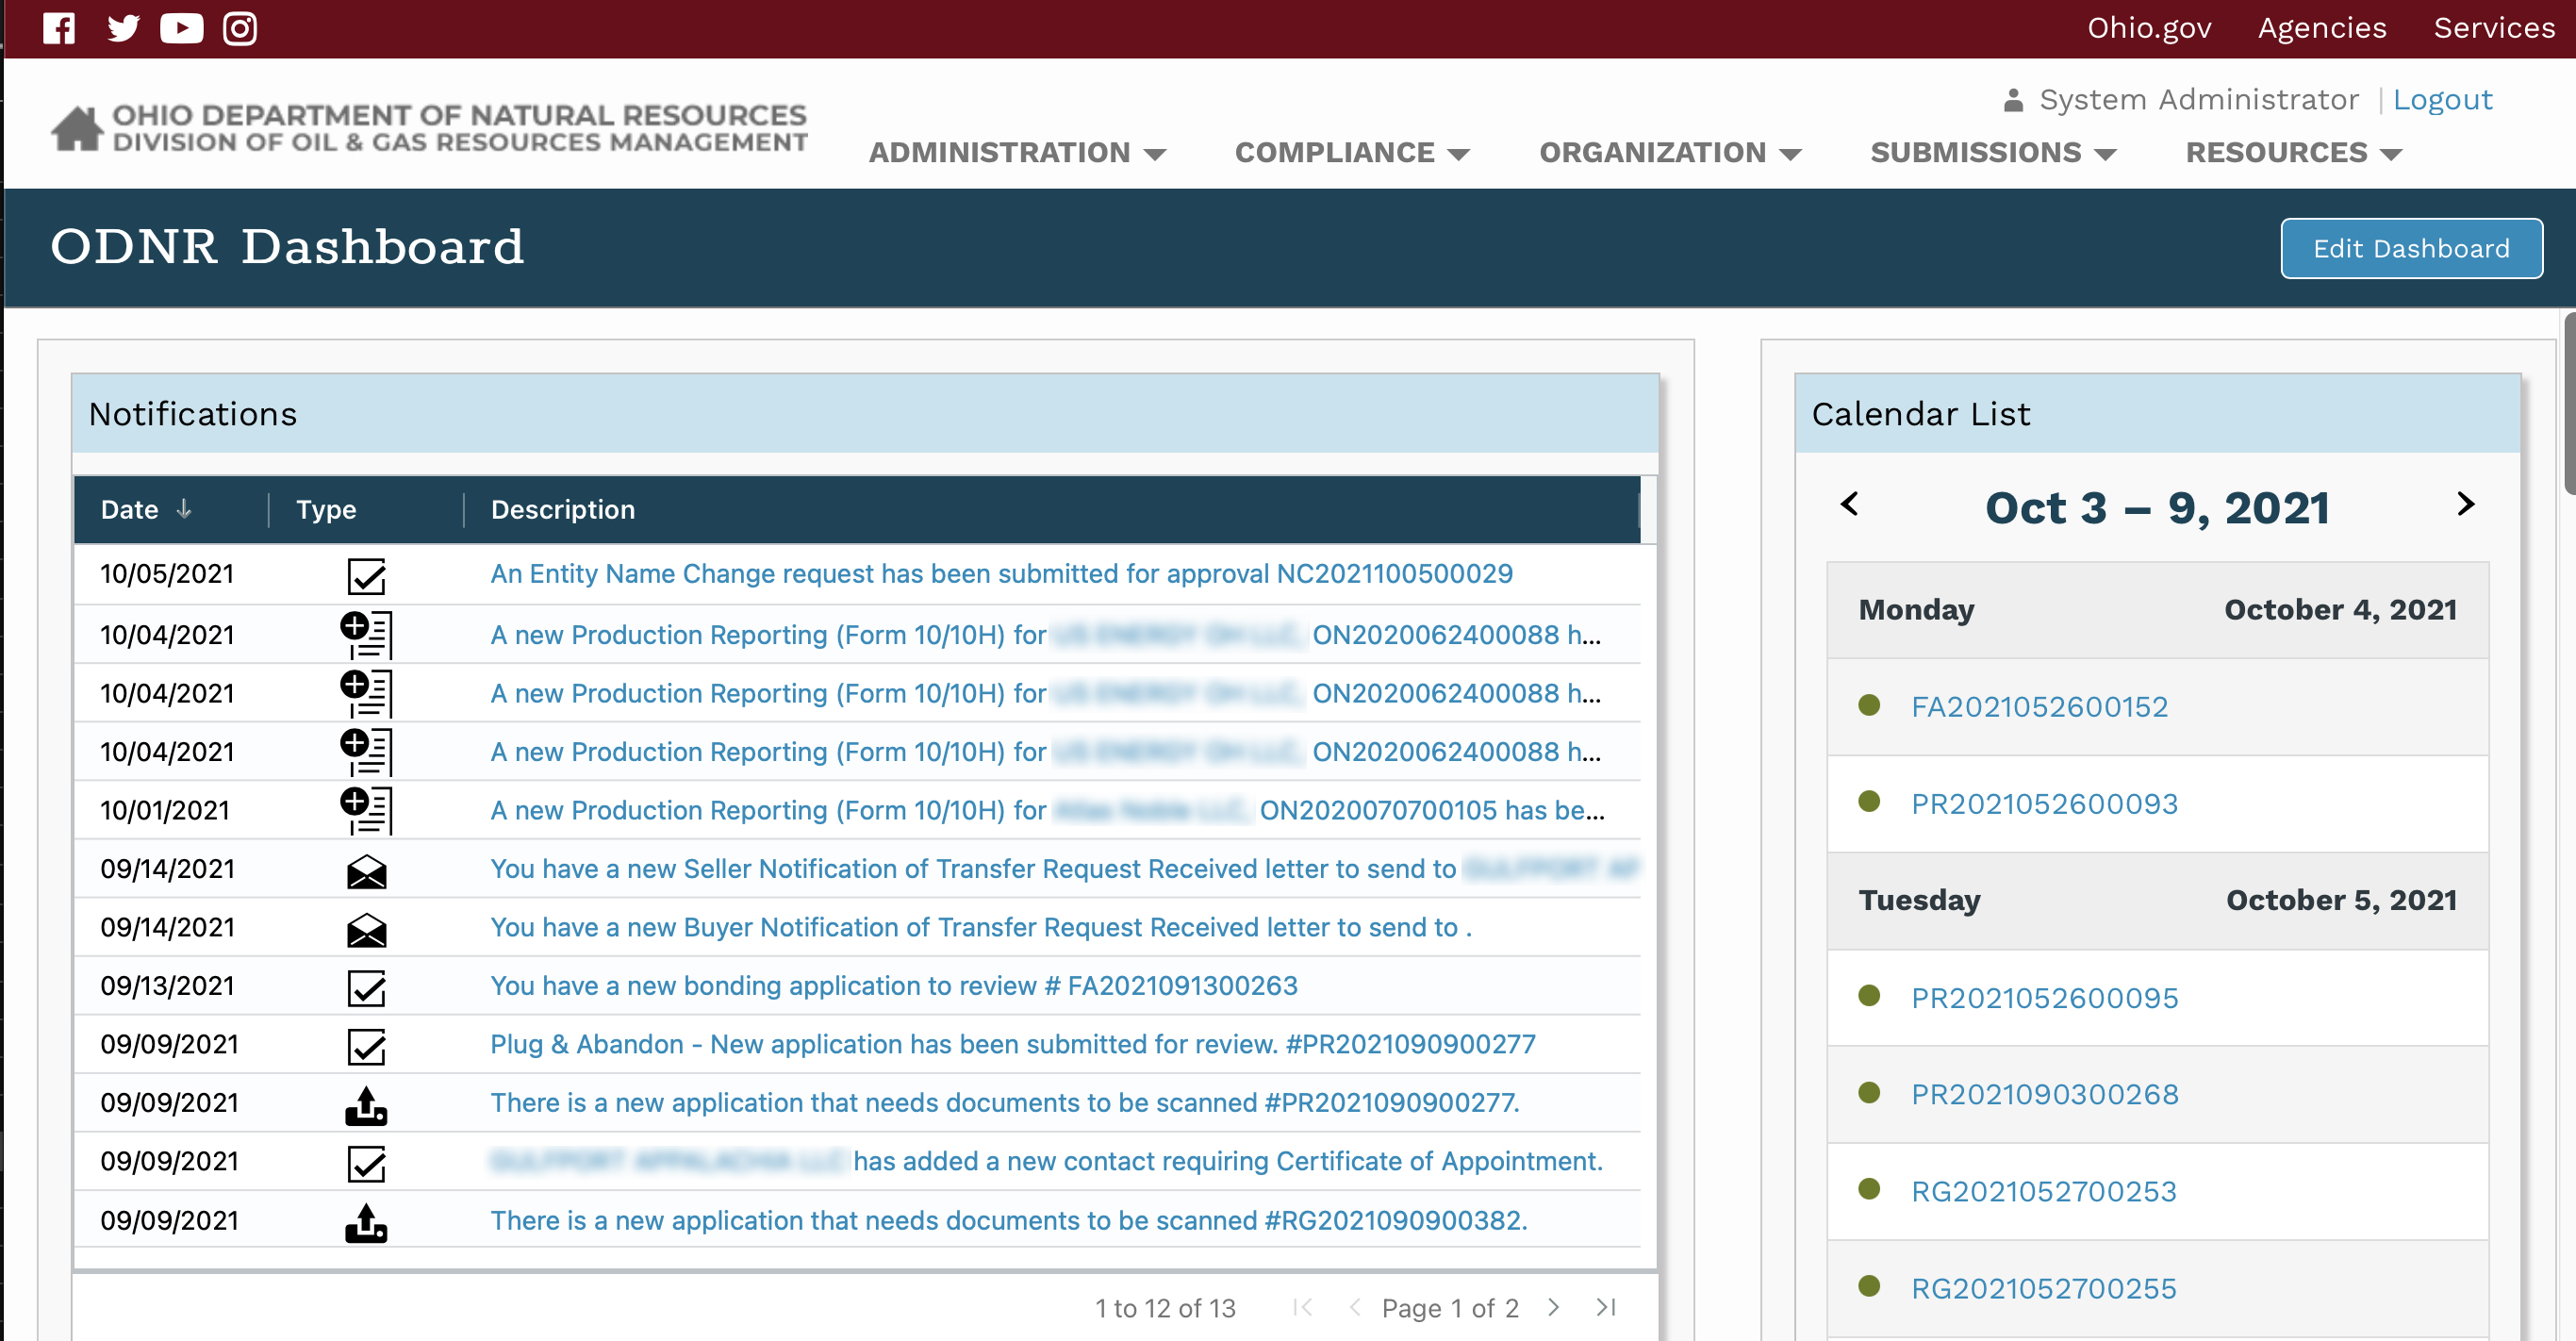Click the ODNR home house logo
Image resolution: width=2576 pixels, height=1341 pixels.
(77, 129)
